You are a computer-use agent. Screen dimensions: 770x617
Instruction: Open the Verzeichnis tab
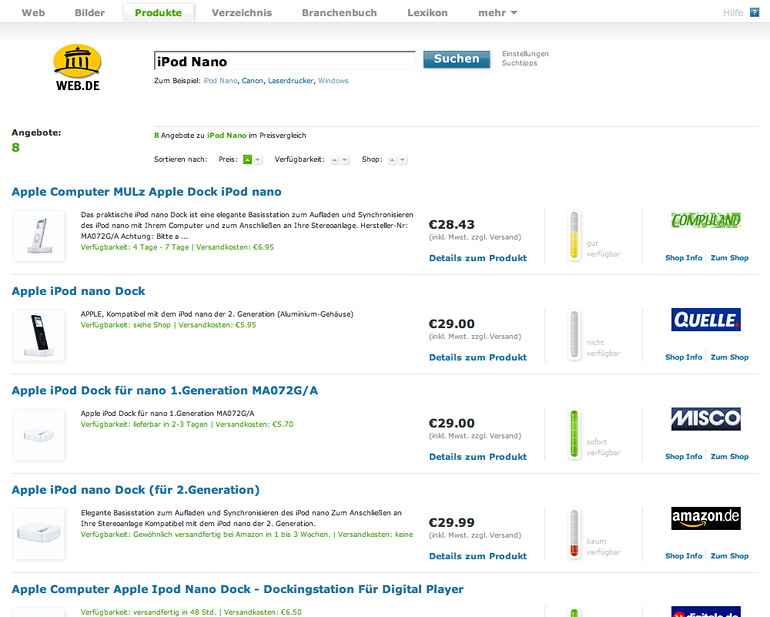coord(242,13)
